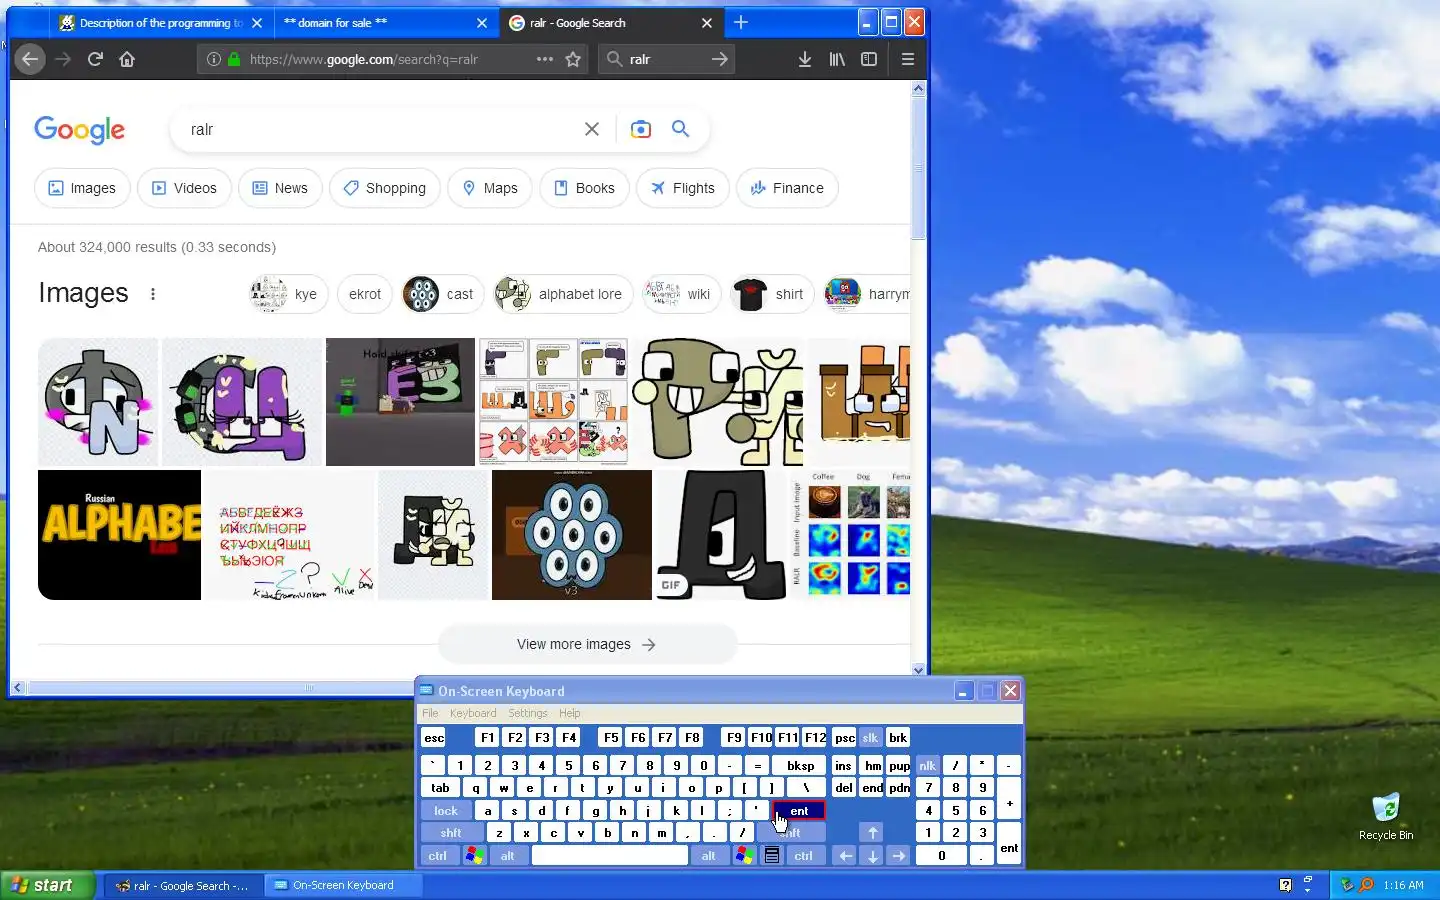1440x900 pixels.
Task: Click the left Windows logo key
Action: [475, 856]
